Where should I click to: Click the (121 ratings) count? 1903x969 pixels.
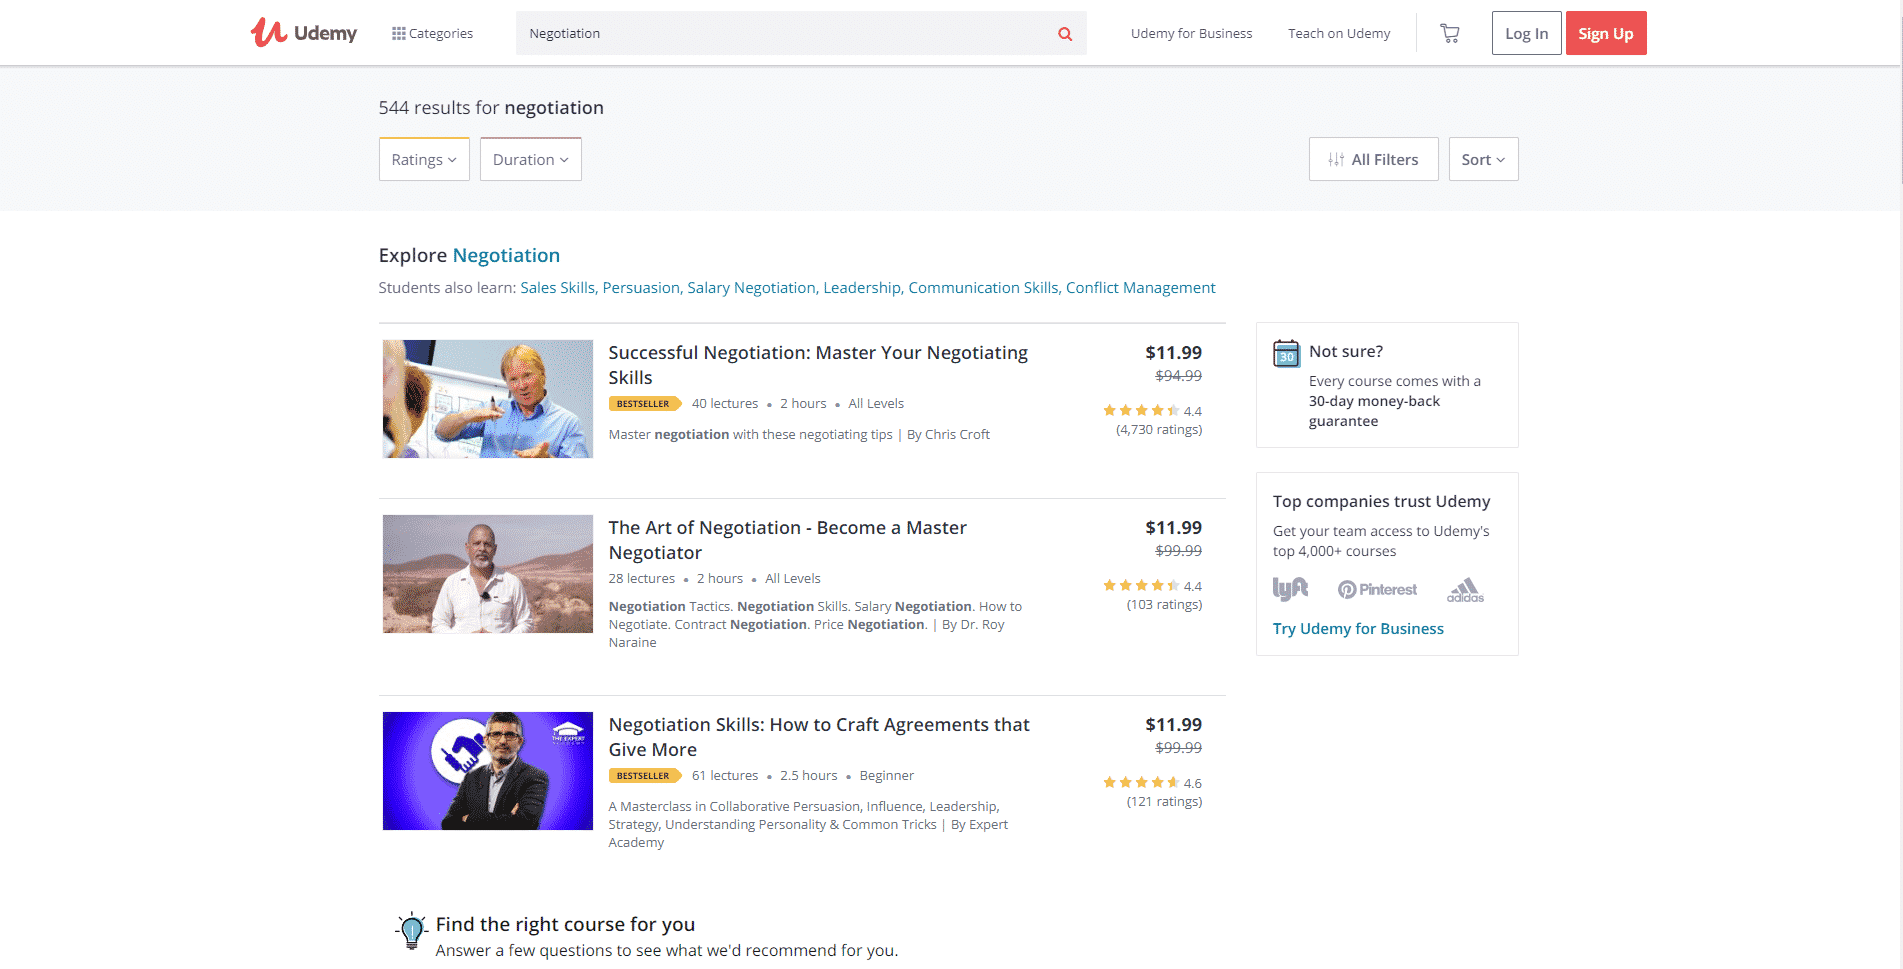(1164, 802)
